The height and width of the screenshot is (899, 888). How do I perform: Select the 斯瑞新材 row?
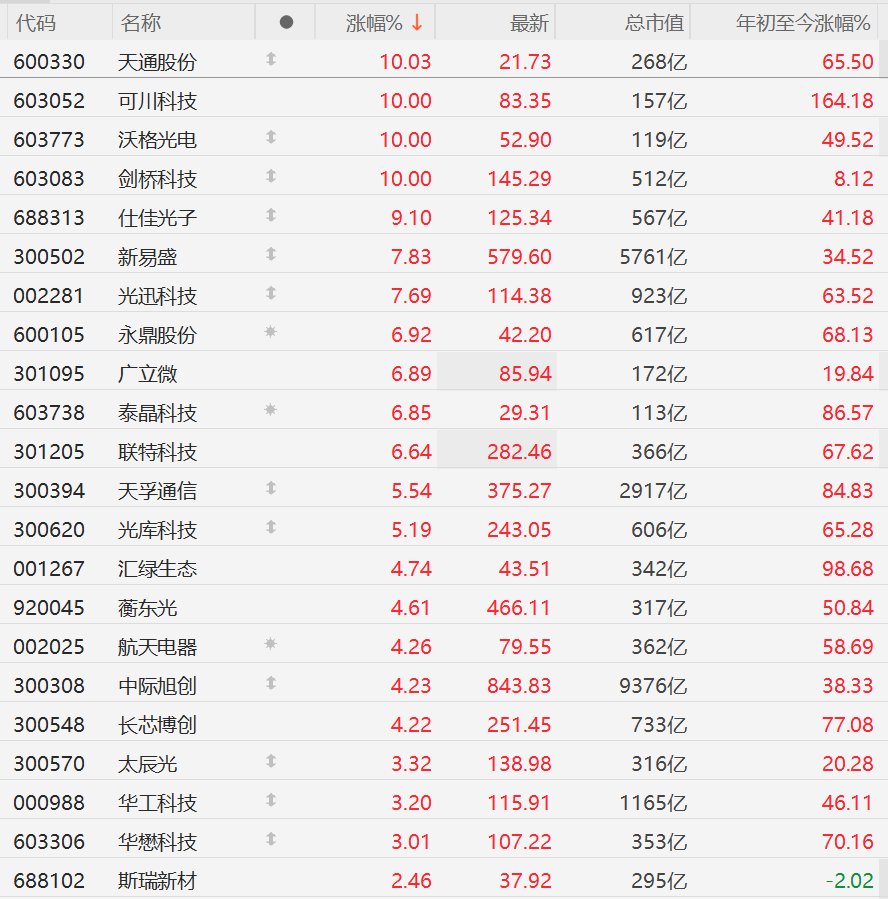(444, 880)
